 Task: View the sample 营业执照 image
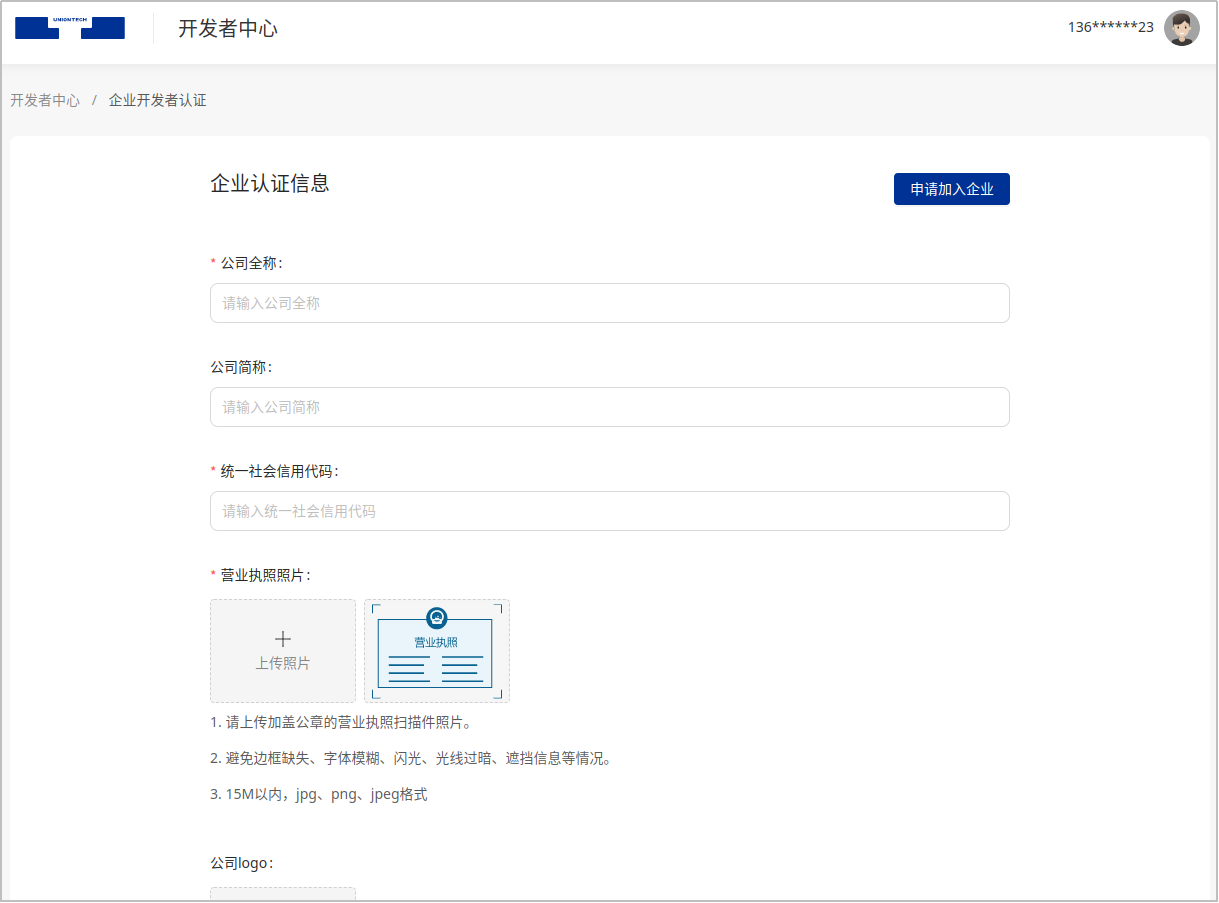[436, 651]
